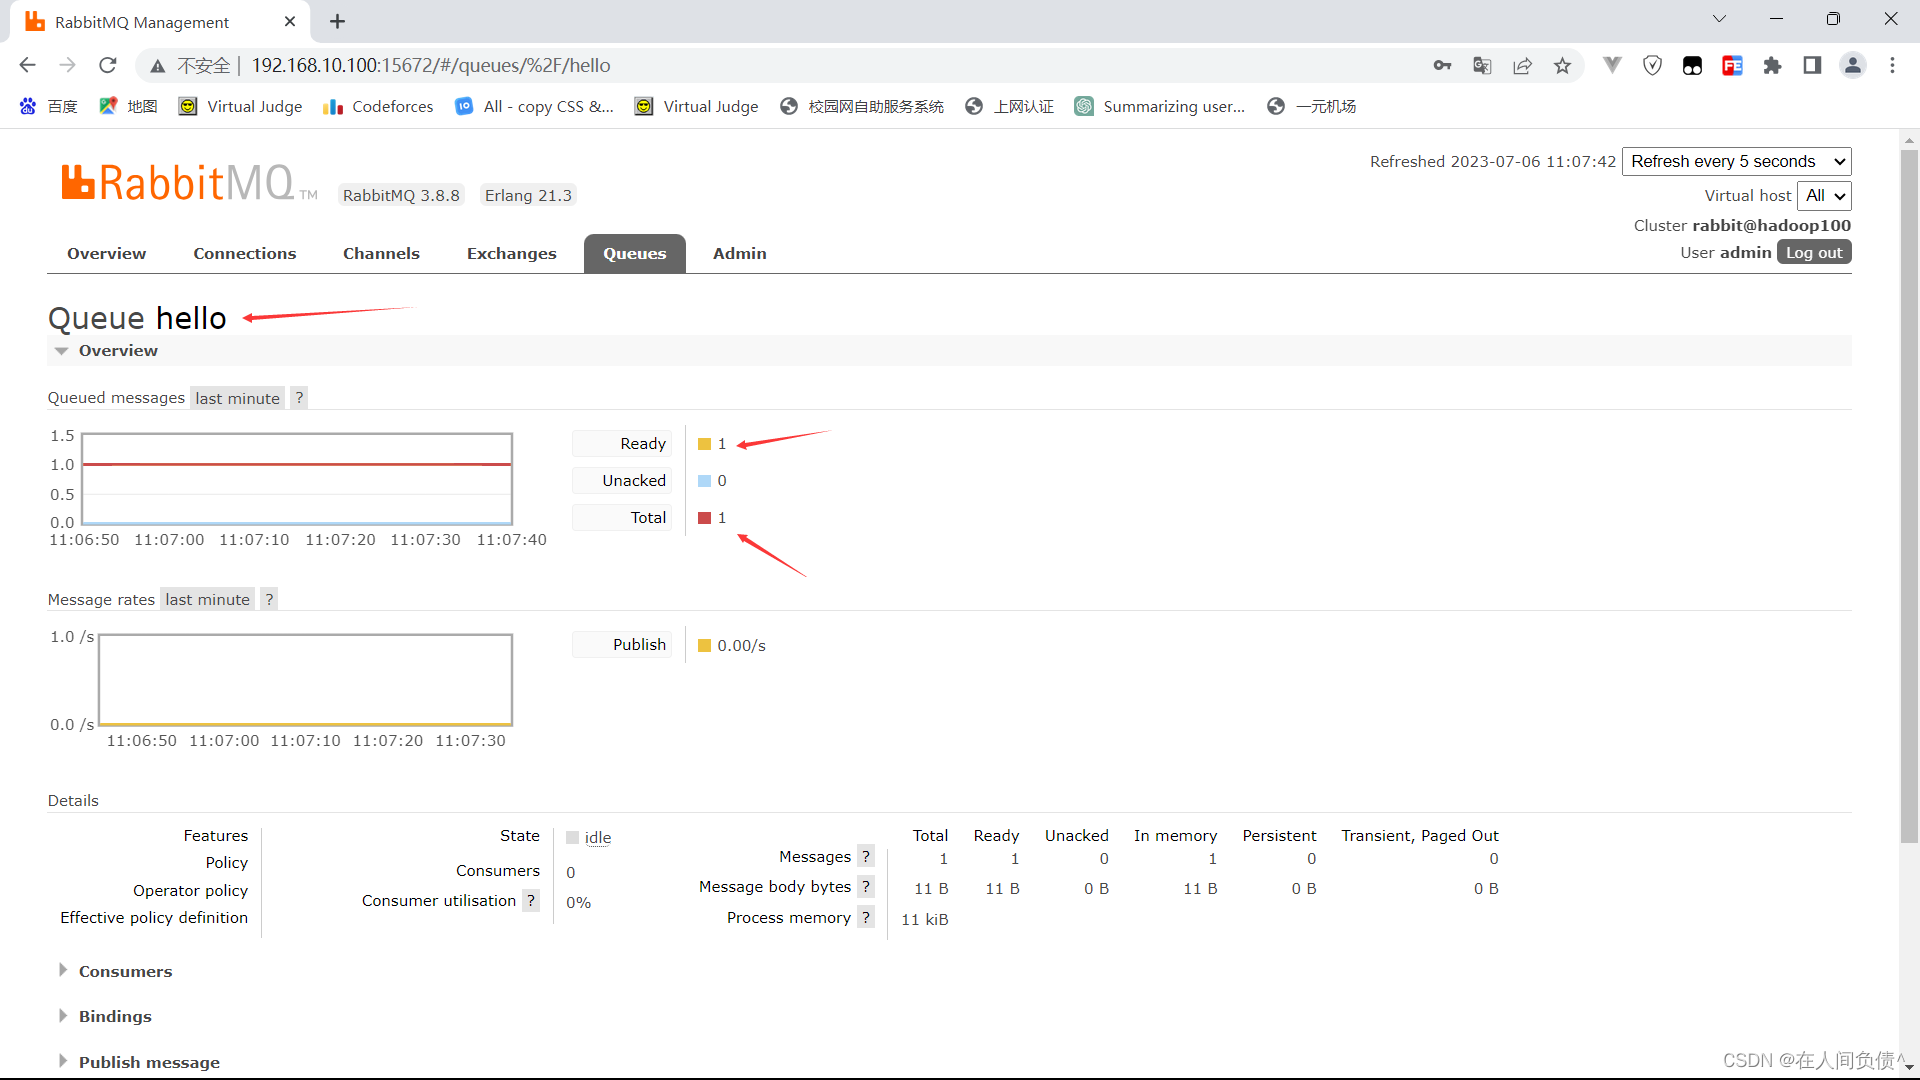Screen dimensions: 1920x1080
Task: Click the Connections tab icon
Action: 244,253
